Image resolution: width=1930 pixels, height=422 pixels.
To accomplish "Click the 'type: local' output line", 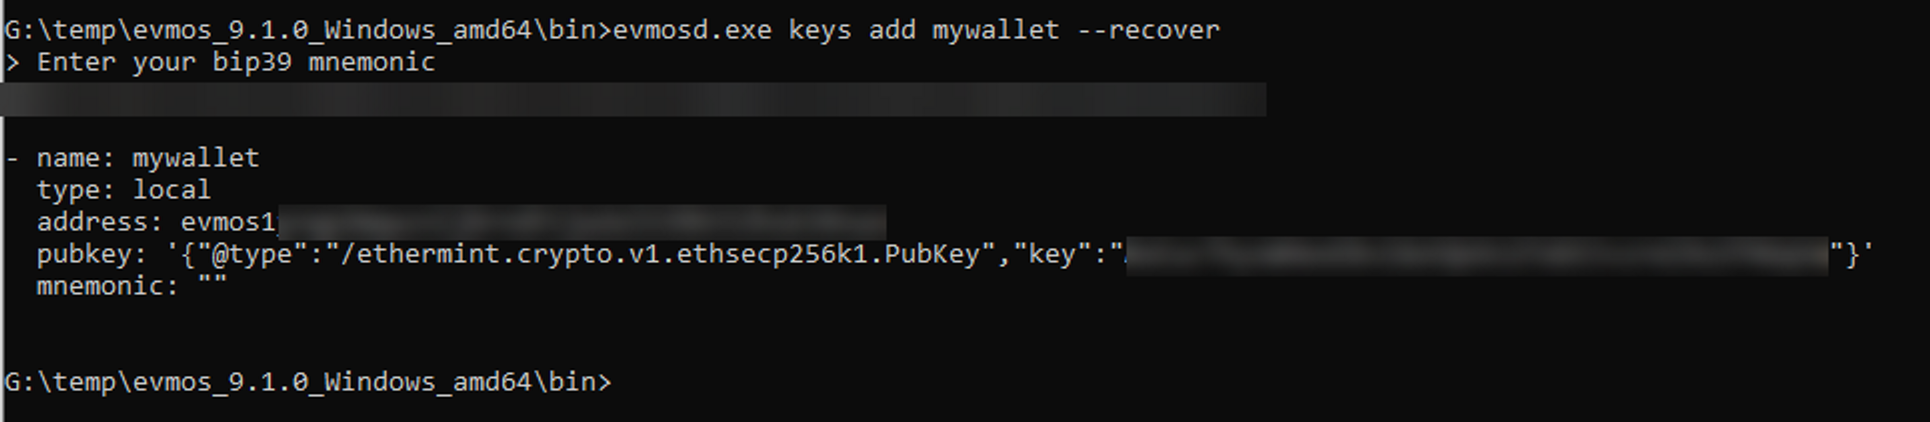I will click(x=124, y=190).
